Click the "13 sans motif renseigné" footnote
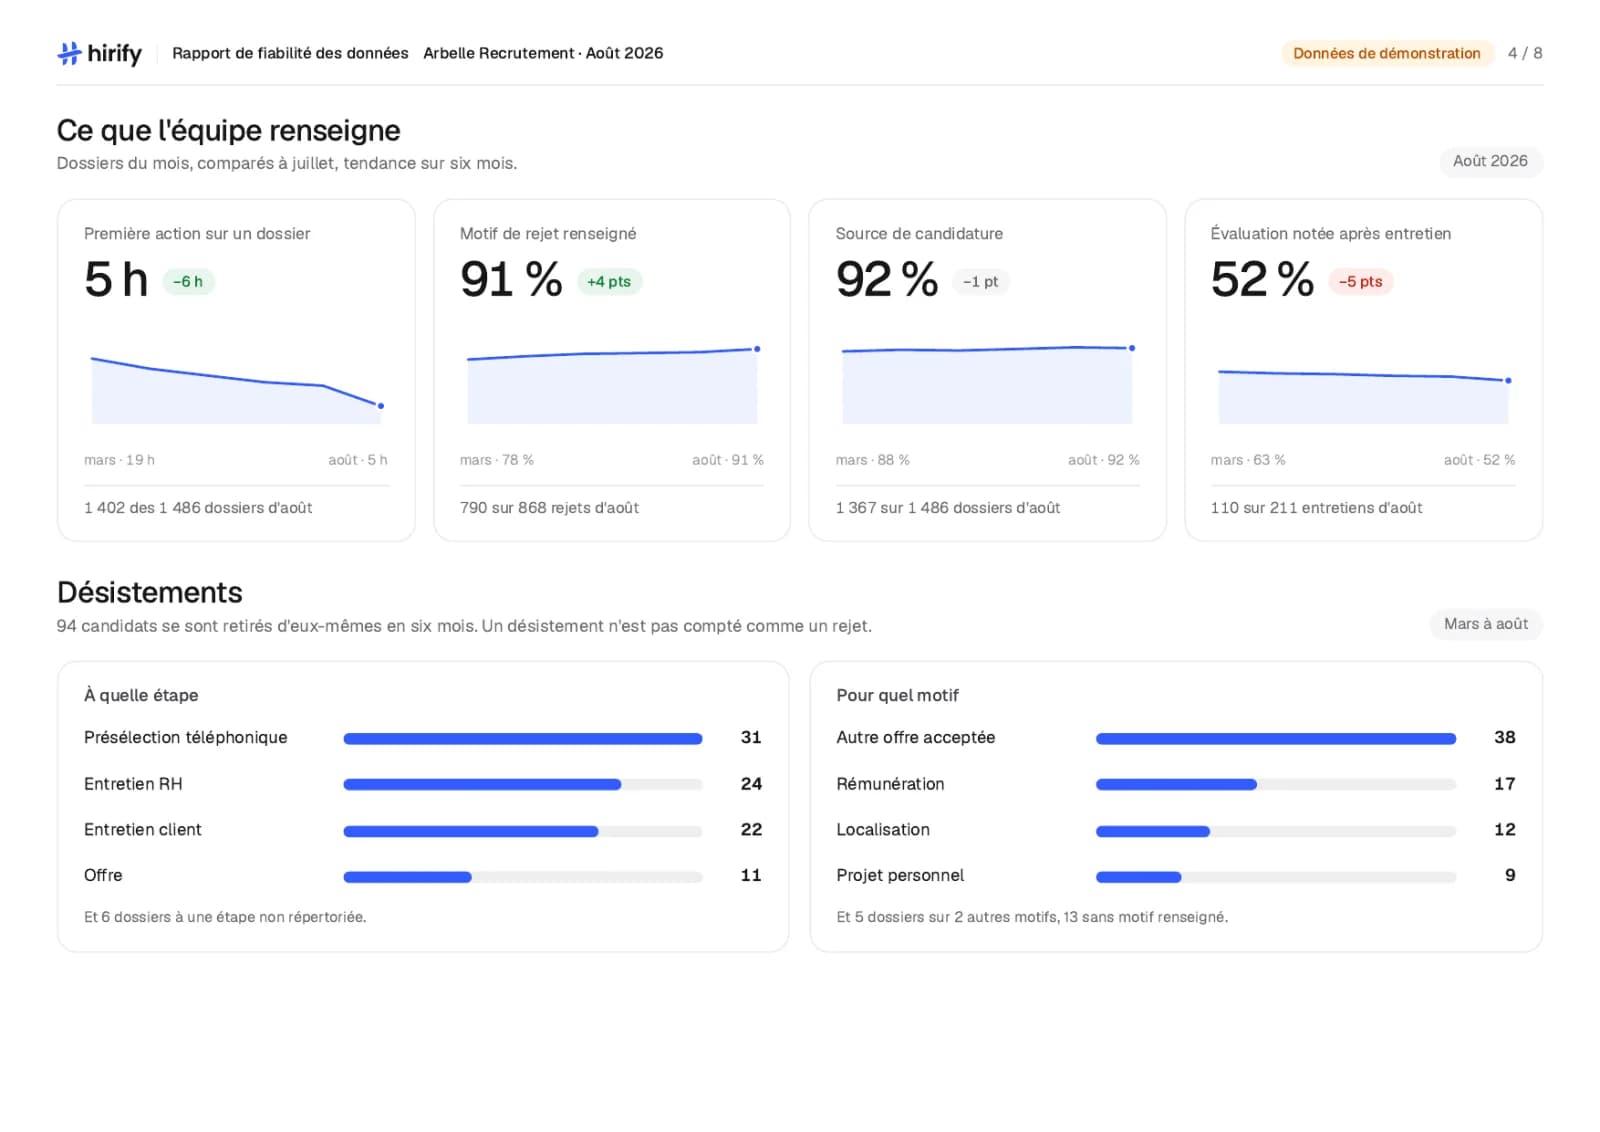The width and height of the screenshot is (1600, 1132). click(1145, 917)
